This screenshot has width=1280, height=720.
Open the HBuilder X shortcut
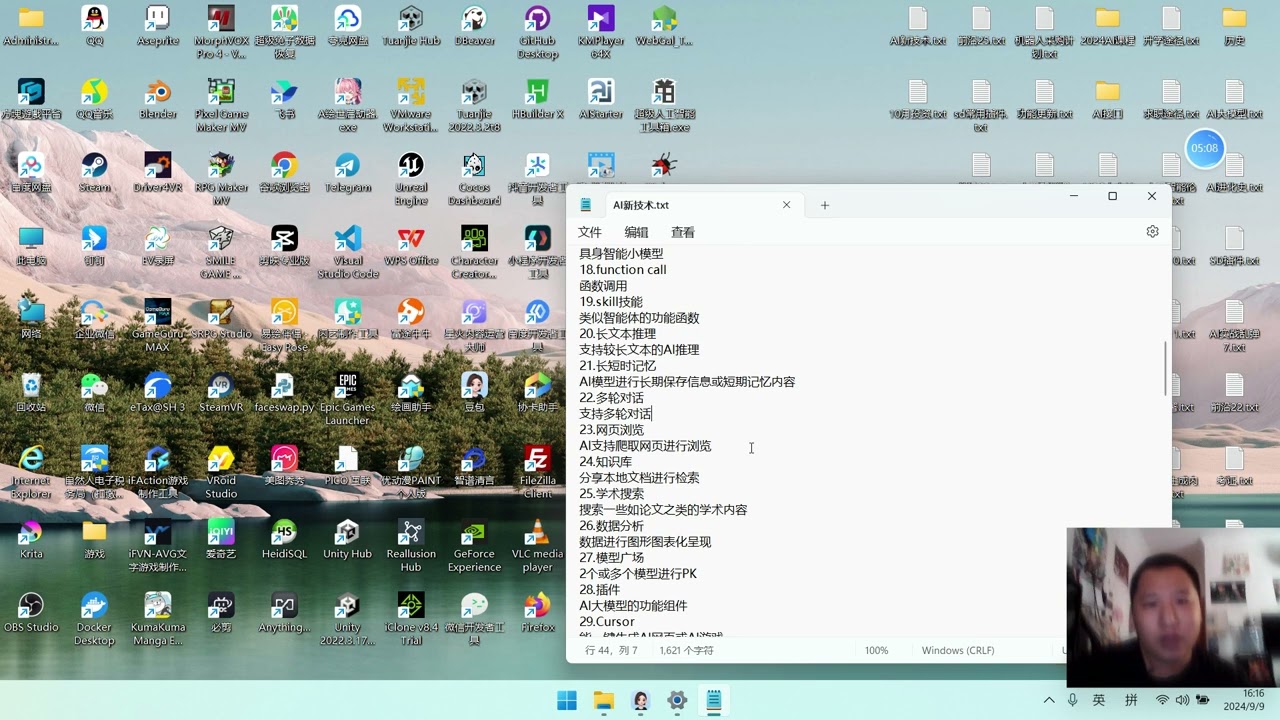(538, 99)
